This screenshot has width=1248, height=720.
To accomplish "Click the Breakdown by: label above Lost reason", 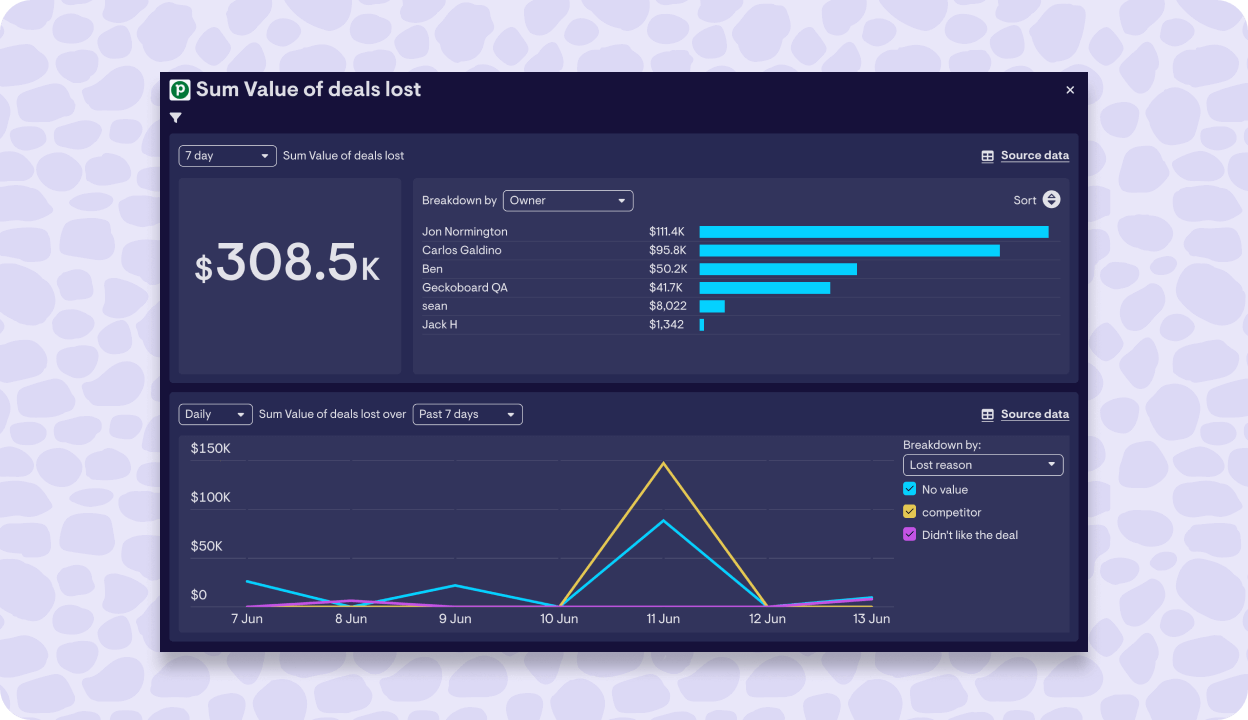I will click(942, 445).
